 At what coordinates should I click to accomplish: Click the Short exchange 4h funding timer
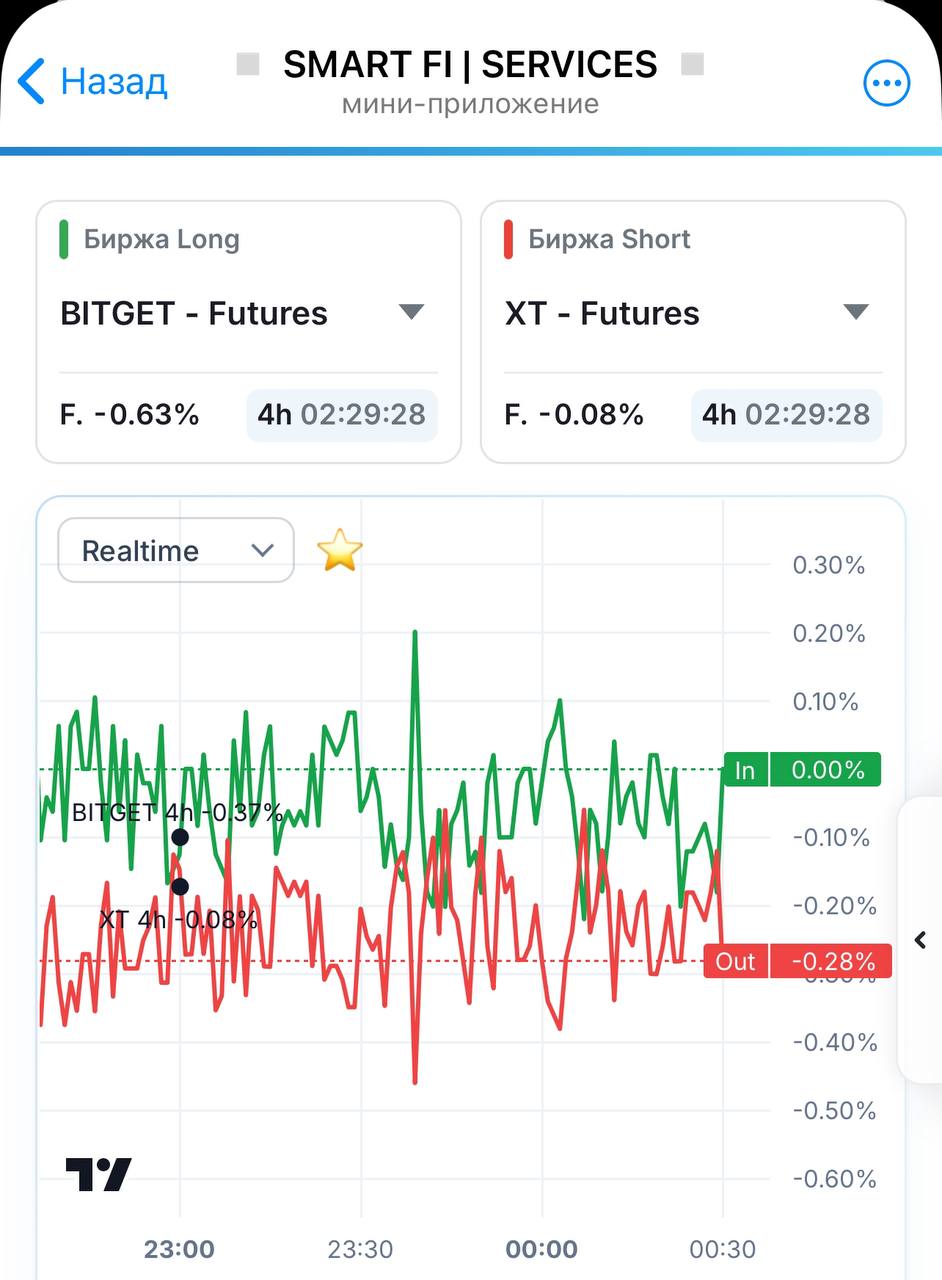[x=786, y=414]
